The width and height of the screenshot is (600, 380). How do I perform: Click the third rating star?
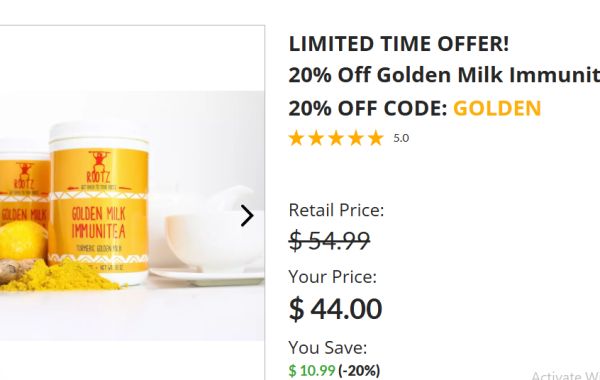pos(336,138)
